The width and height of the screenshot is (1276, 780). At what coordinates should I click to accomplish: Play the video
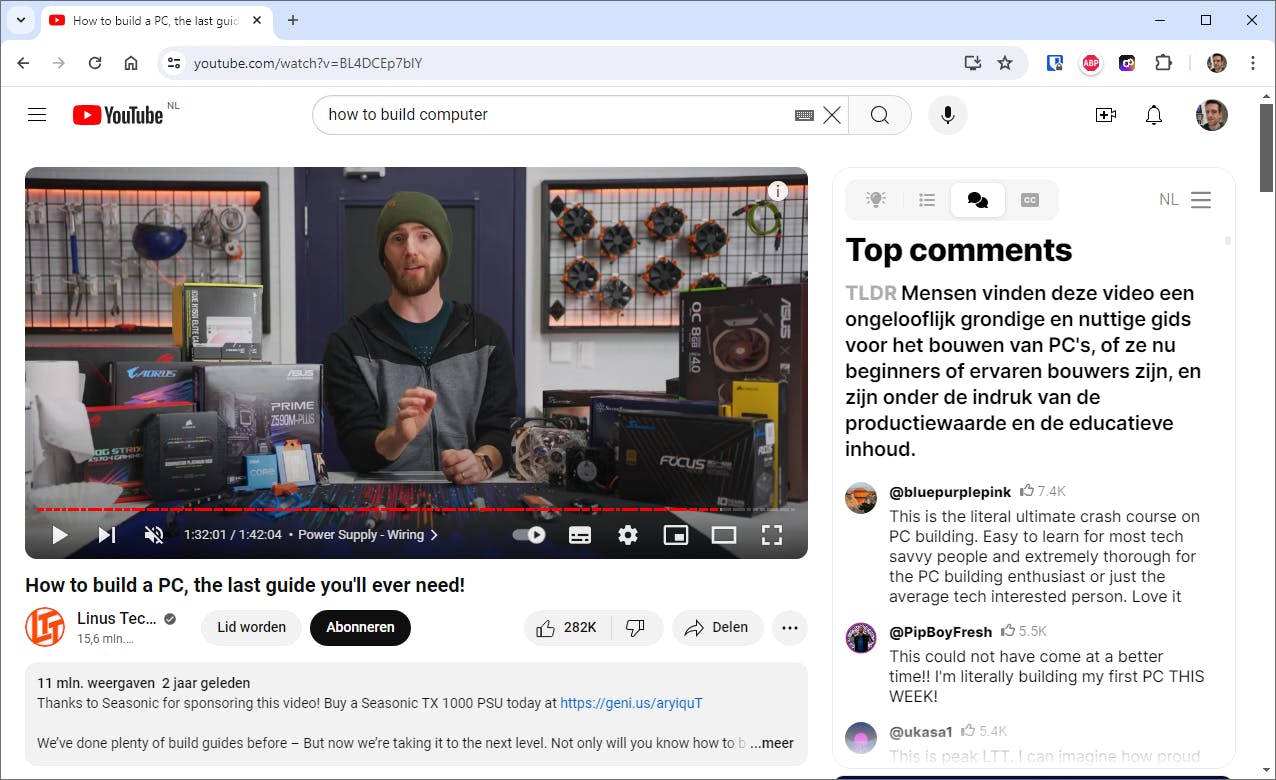(x=60, y=535)
